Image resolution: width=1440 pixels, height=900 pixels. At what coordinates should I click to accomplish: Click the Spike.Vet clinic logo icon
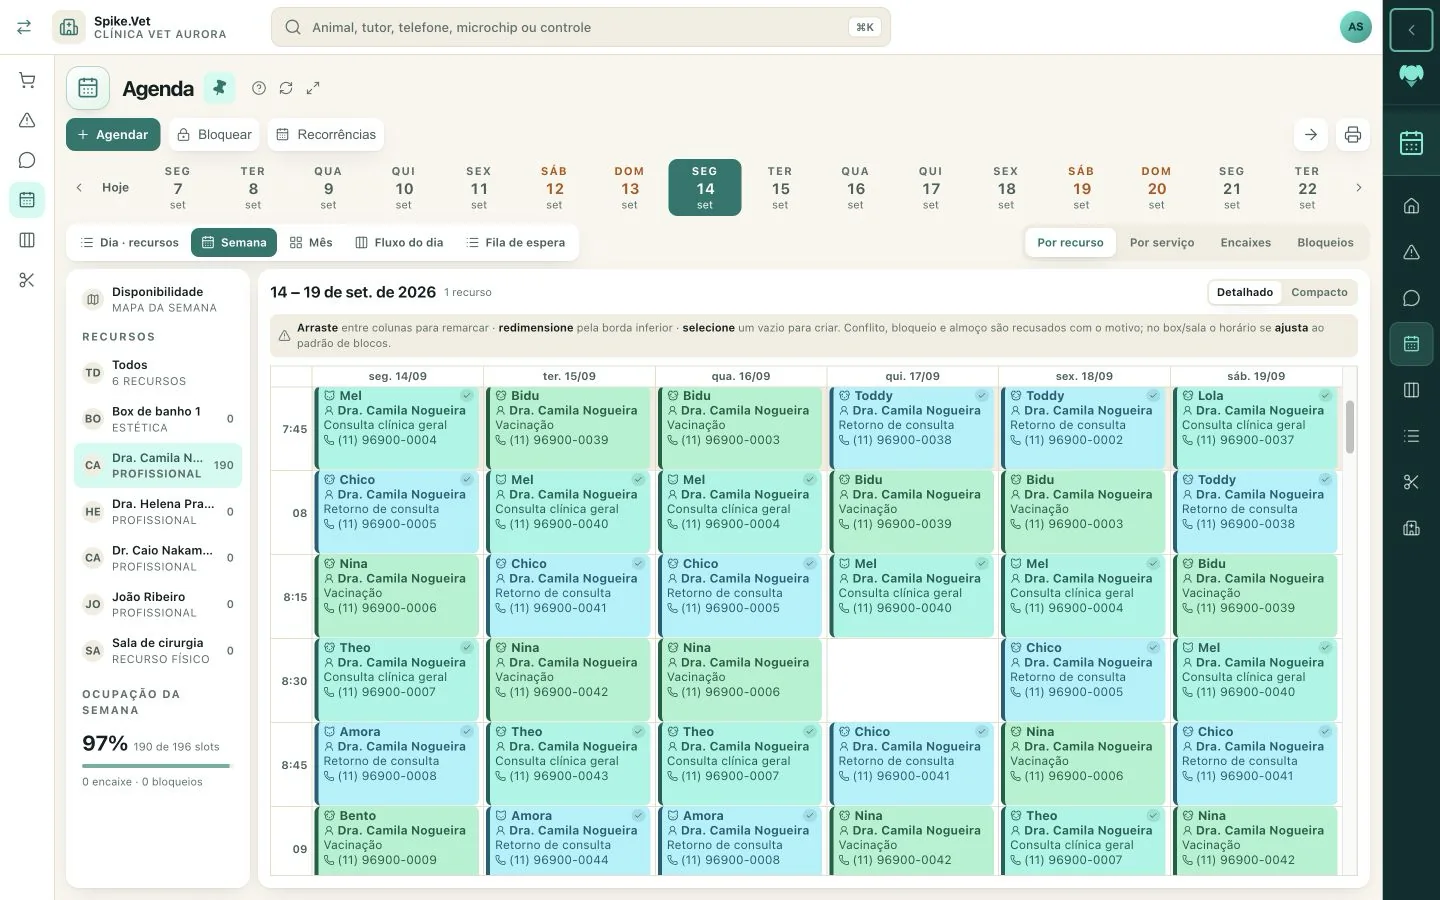pos(69,27)
